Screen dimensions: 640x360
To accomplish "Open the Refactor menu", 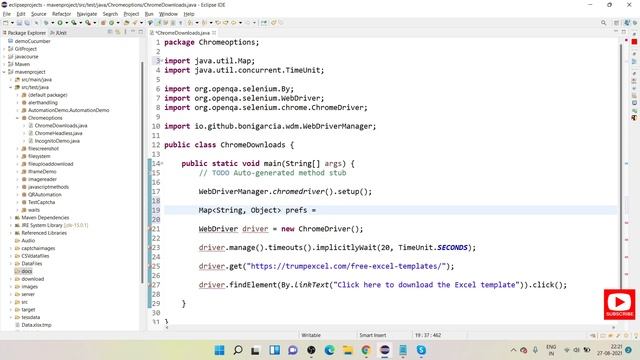I will pyautogui.click(x=62, y=14).
